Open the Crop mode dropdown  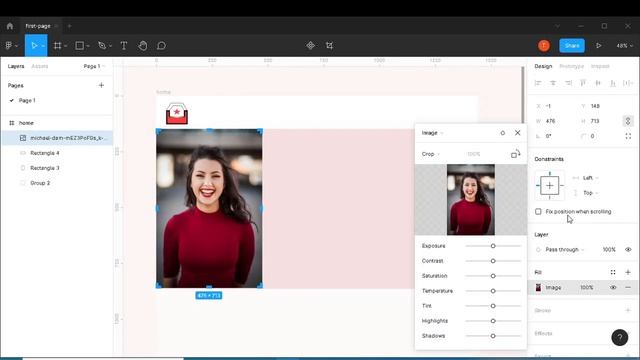431,154
